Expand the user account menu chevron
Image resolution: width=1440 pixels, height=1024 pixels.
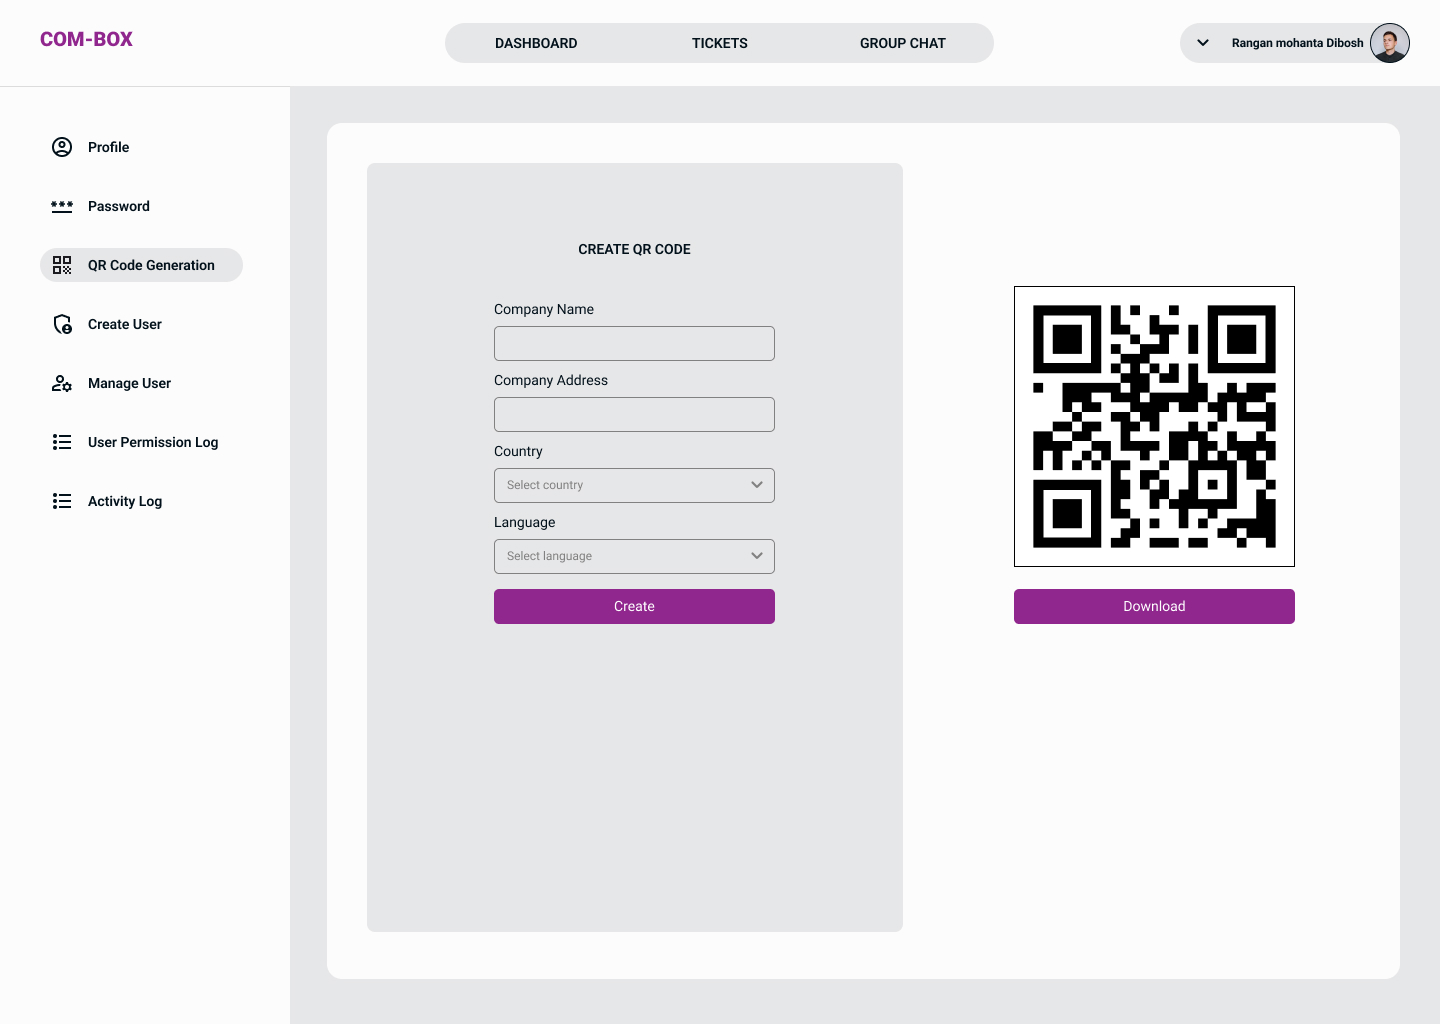pyautogui.click(x=1203, y=43)
